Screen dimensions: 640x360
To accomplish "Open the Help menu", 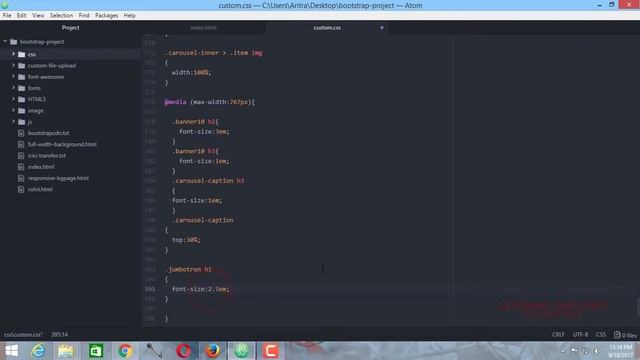I will click(129, 16).
